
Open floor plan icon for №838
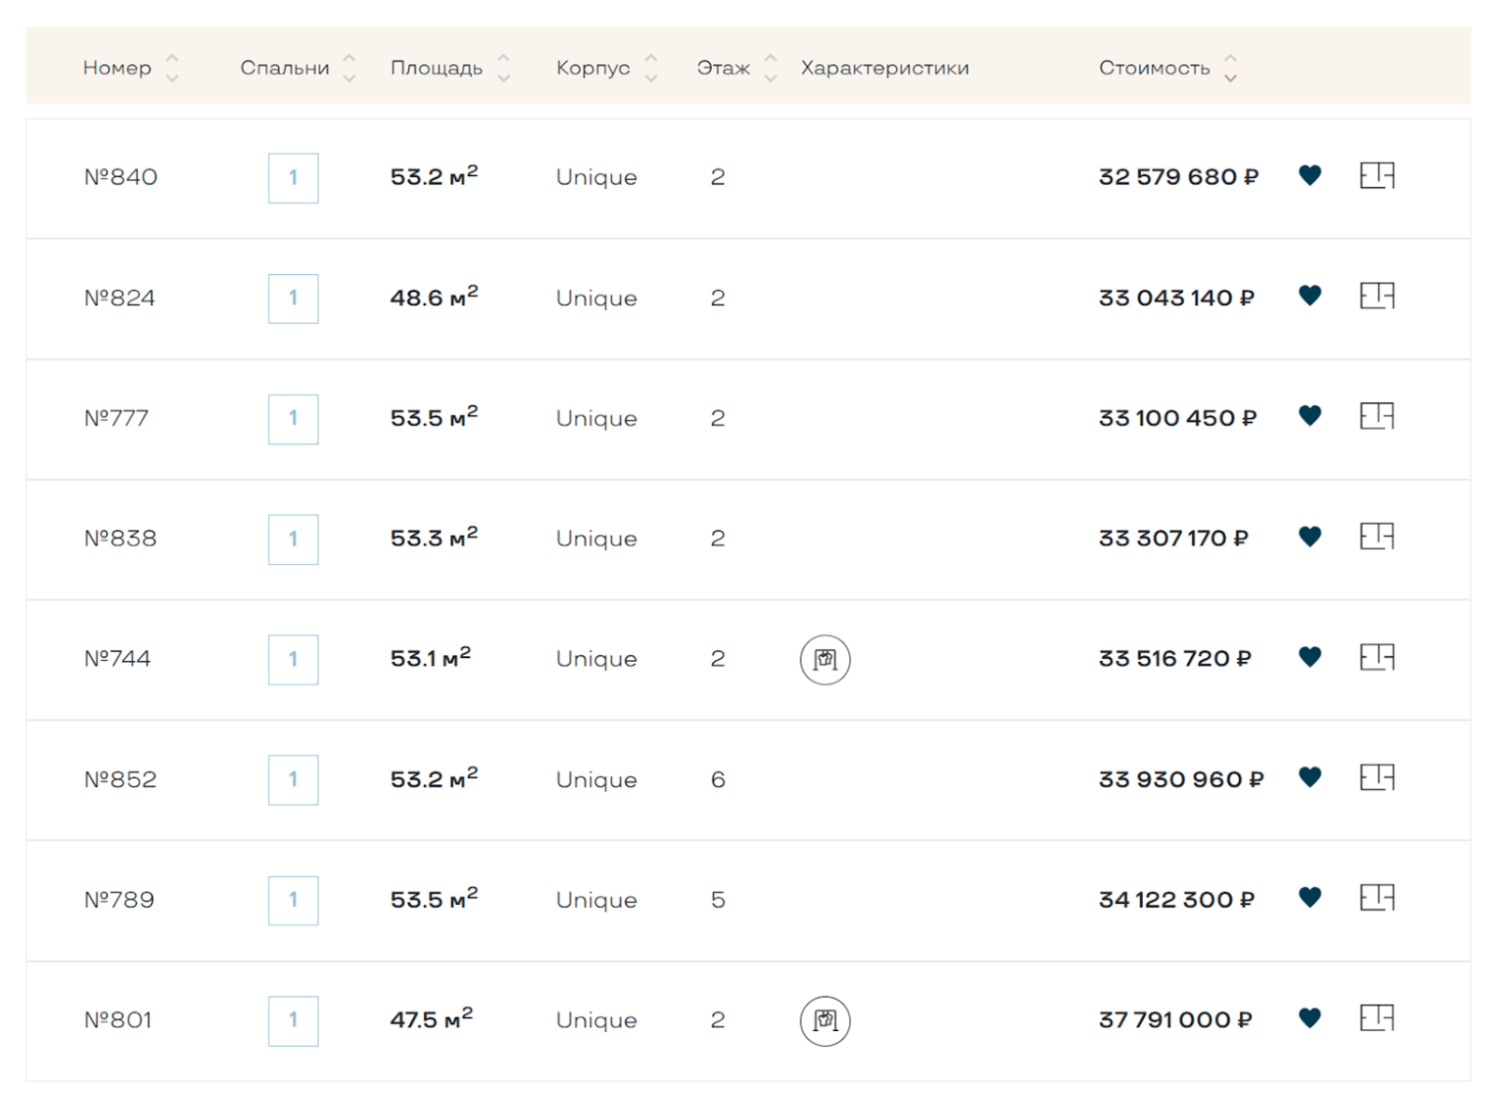(1377, 537)
